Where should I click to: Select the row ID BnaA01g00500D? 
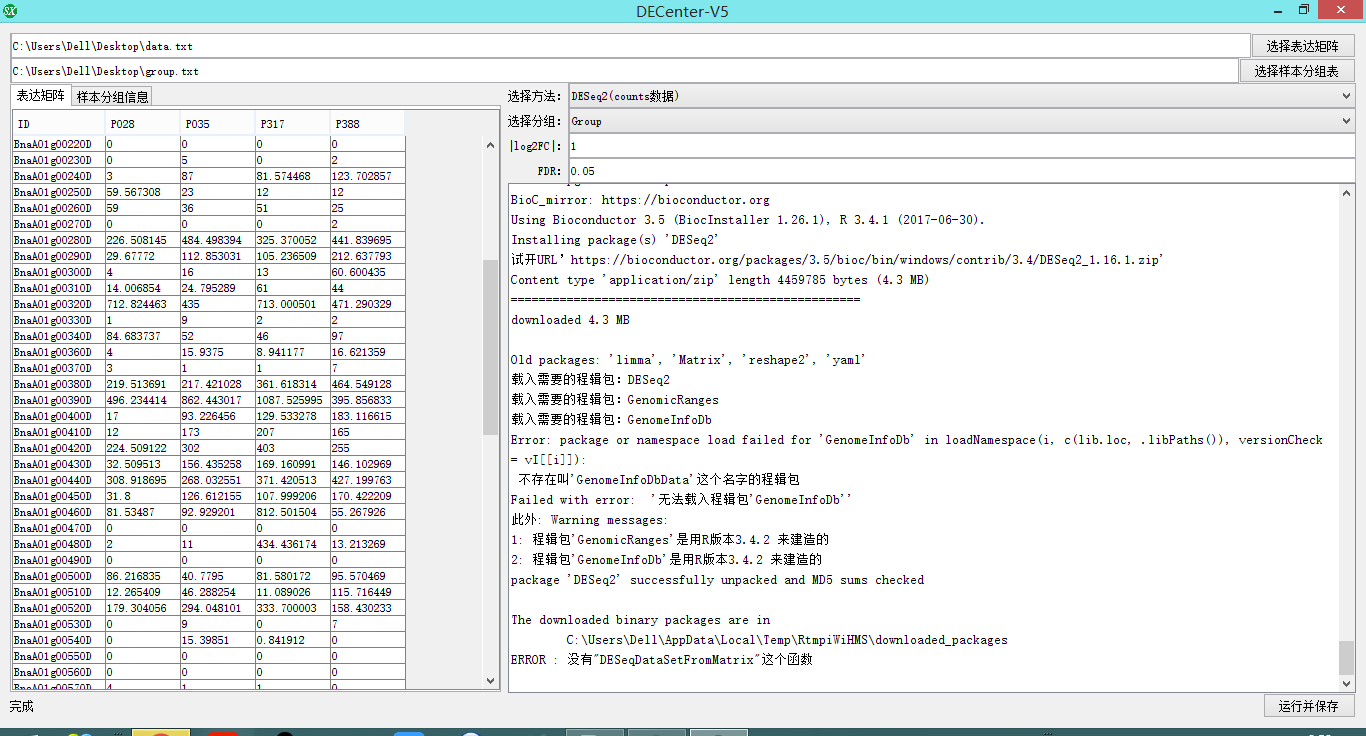click(x=58, y=576)
